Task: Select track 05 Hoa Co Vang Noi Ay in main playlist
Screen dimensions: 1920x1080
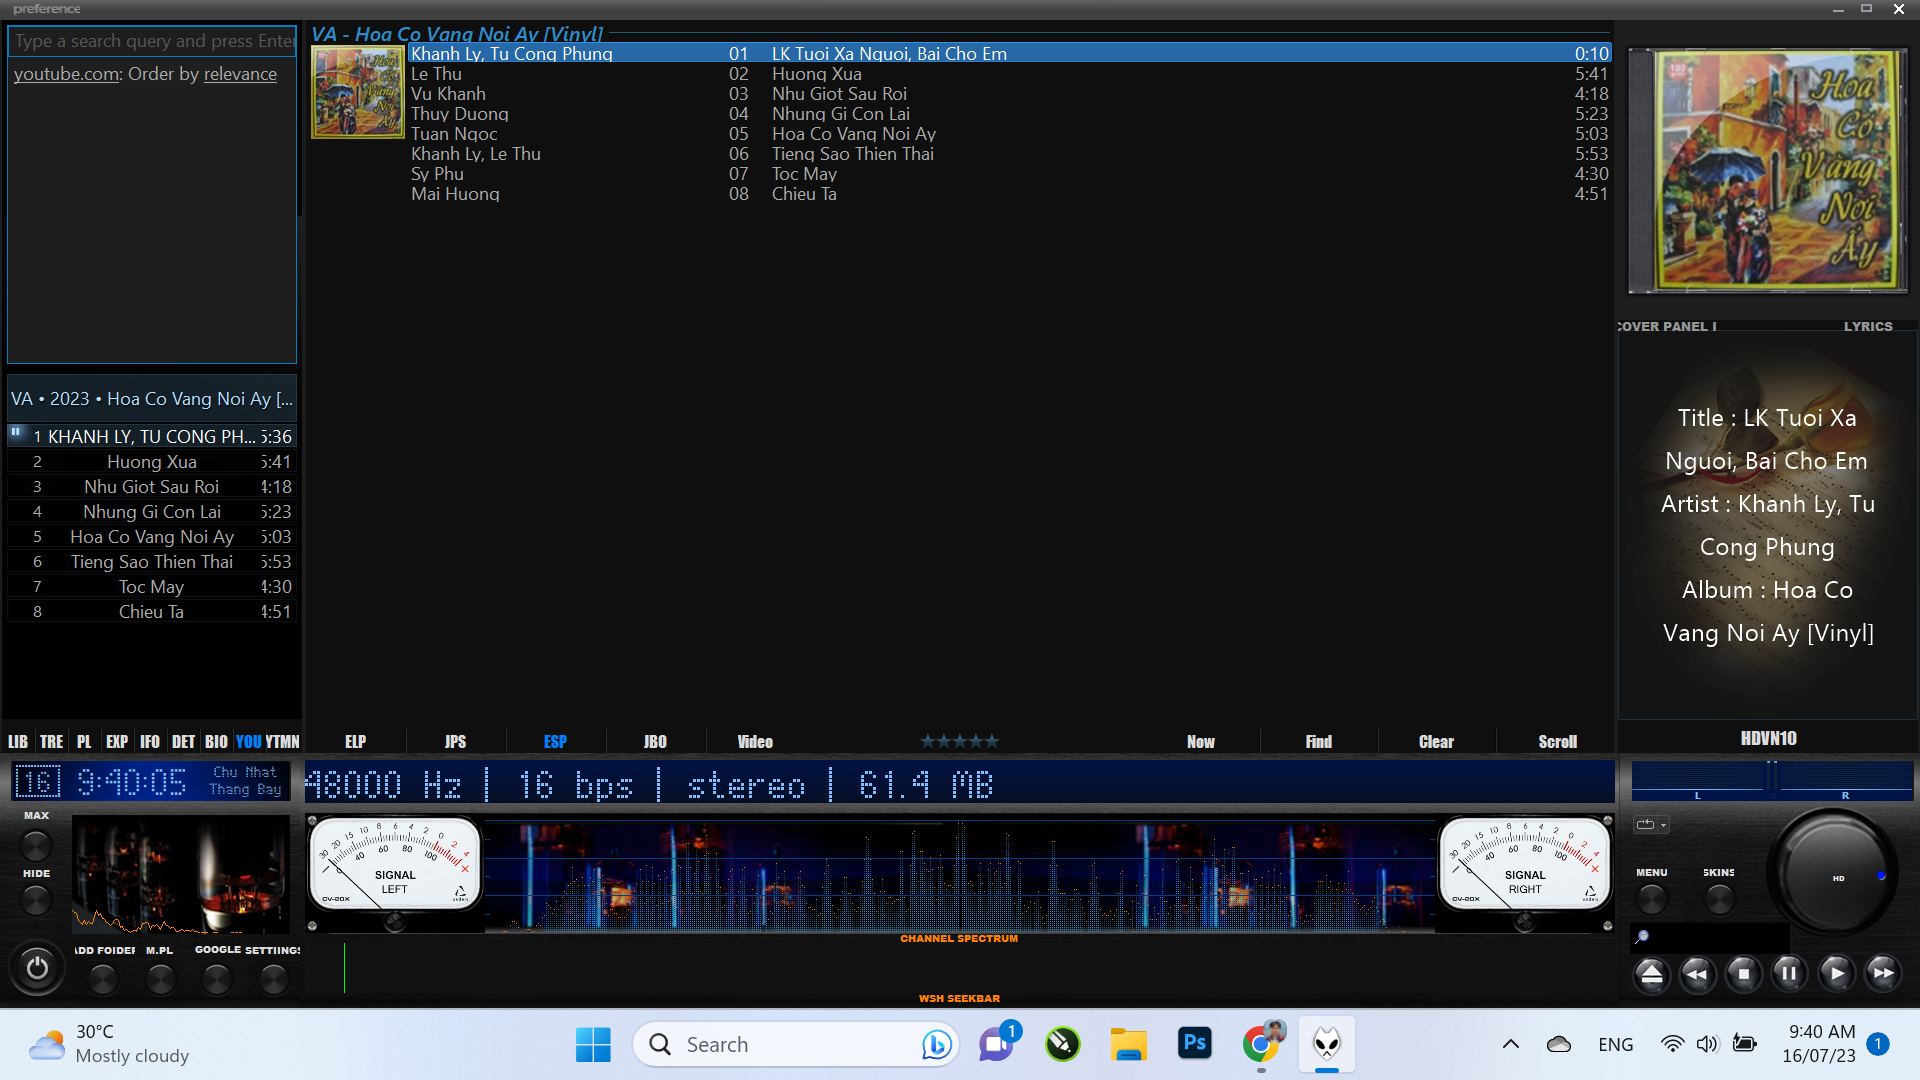Action: [x=1009, y=134]
